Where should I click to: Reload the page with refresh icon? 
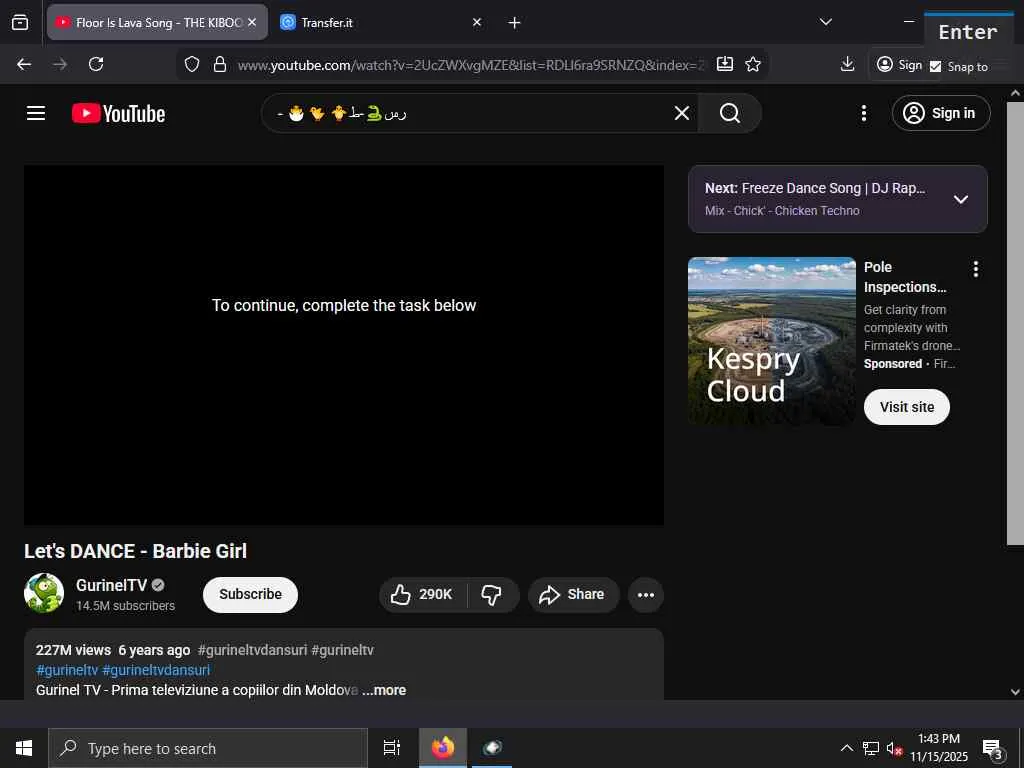pos(96,64)
